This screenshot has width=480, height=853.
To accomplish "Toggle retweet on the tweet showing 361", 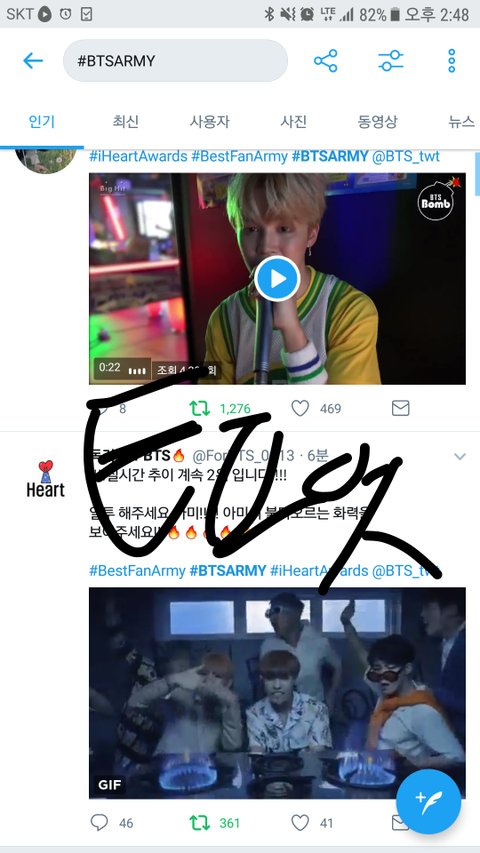I will point(200,823).
